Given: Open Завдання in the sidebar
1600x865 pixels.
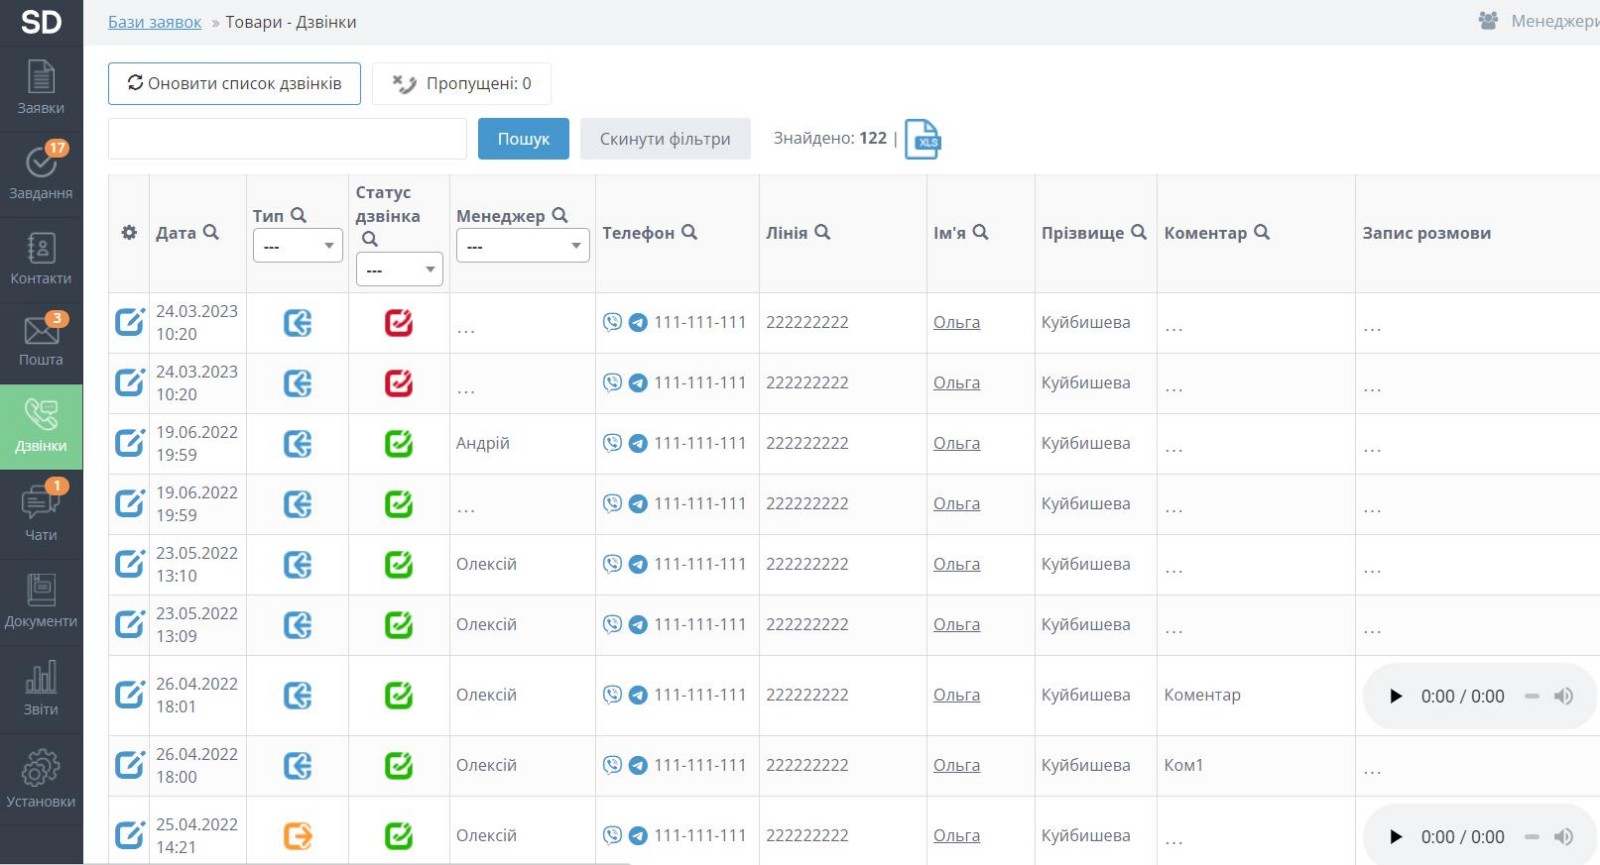Looking at the screenshot, I should pos(41,172).
